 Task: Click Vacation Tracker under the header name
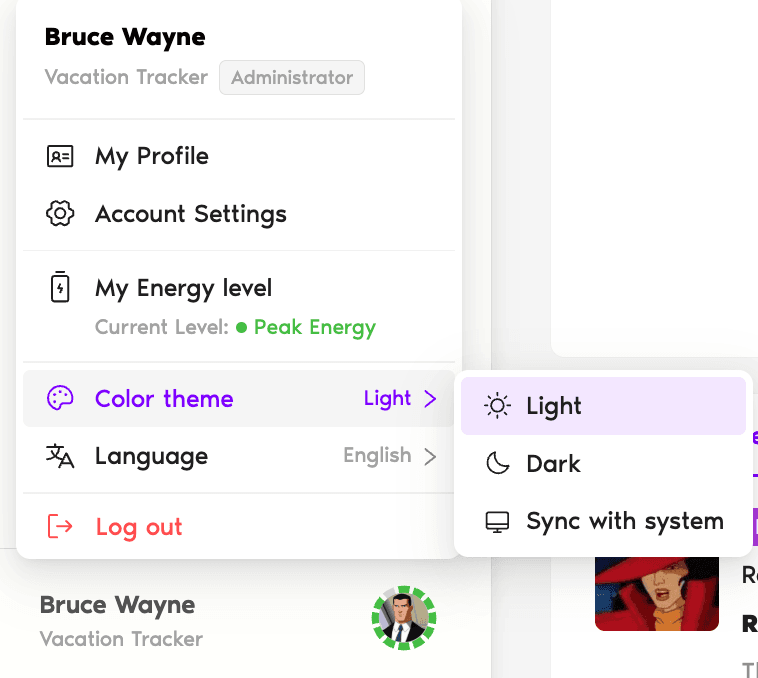point(126,77)
